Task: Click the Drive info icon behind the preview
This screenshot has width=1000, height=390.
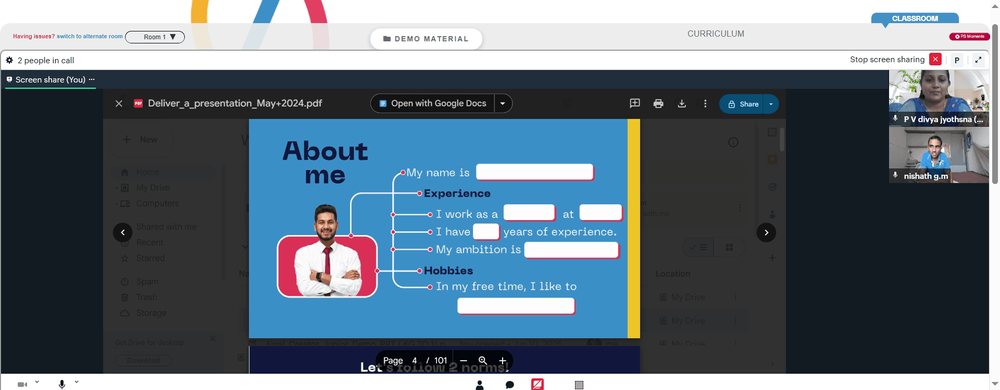Action: tap(733, 142)
